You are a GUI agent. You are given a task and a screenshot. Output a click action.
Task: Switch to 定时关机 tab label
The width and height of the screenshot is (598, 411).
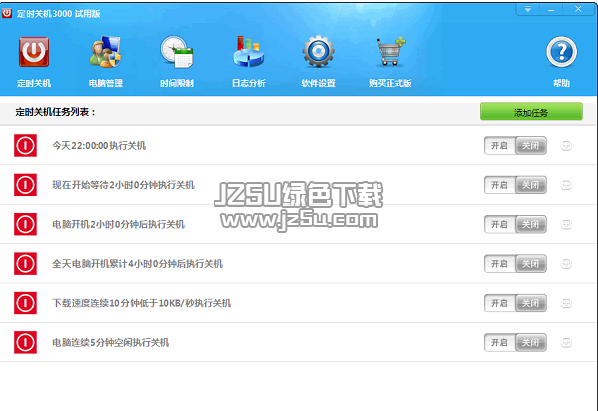(x=34, y=83)
